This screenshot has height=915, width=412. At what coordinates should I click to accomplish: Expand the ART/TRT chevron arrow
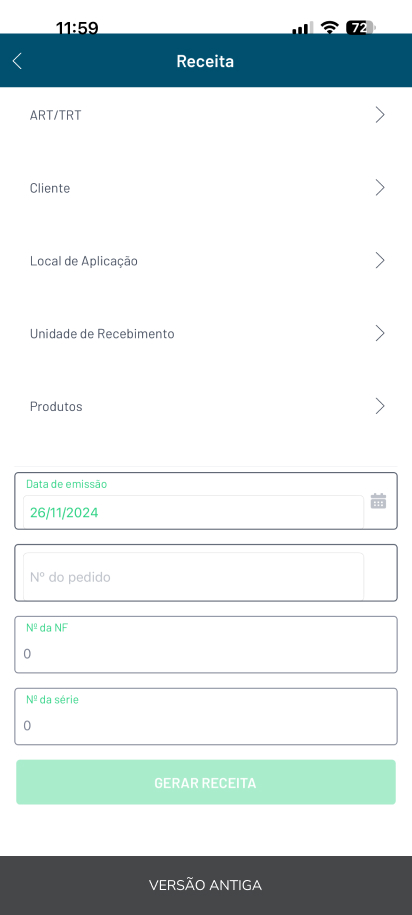coord(380,115)
